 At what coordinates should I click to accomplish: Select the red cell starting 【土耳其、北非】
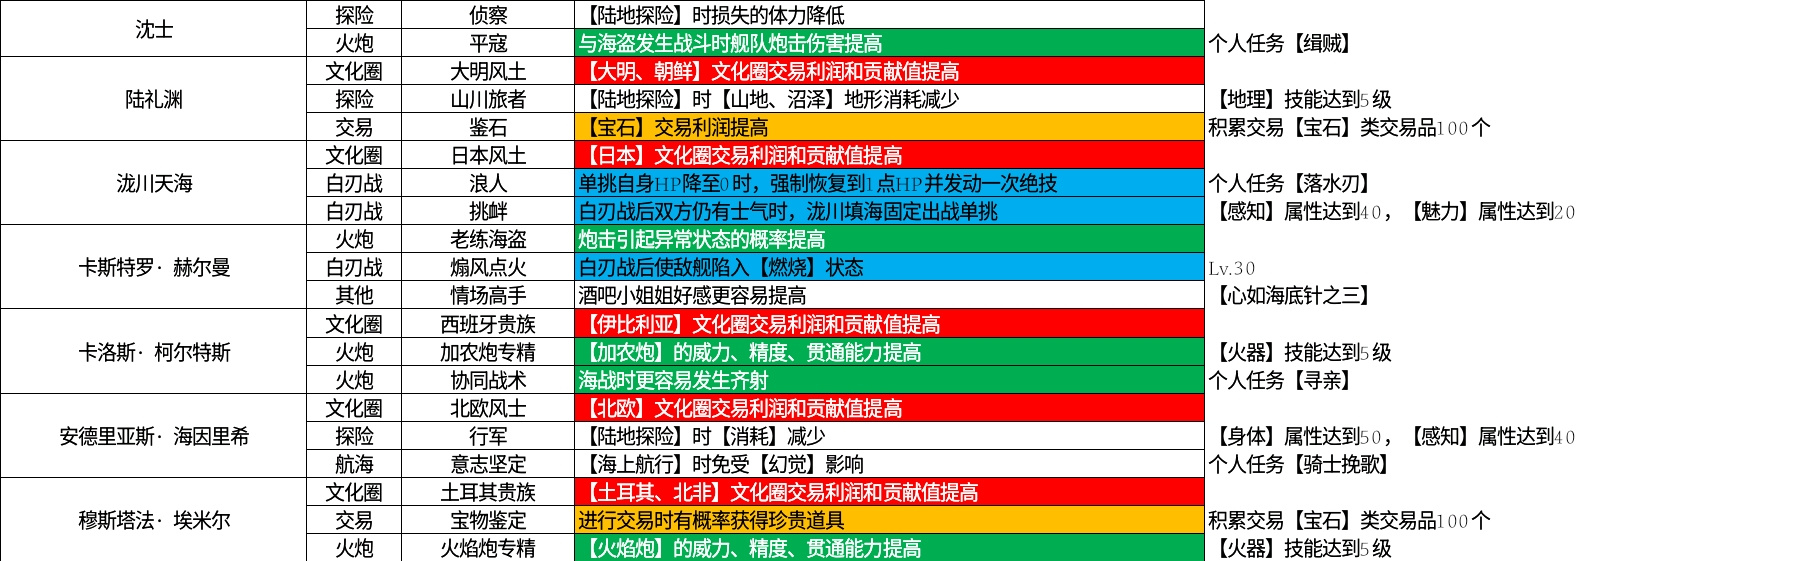pyautogui.click(x=889, y=492)
